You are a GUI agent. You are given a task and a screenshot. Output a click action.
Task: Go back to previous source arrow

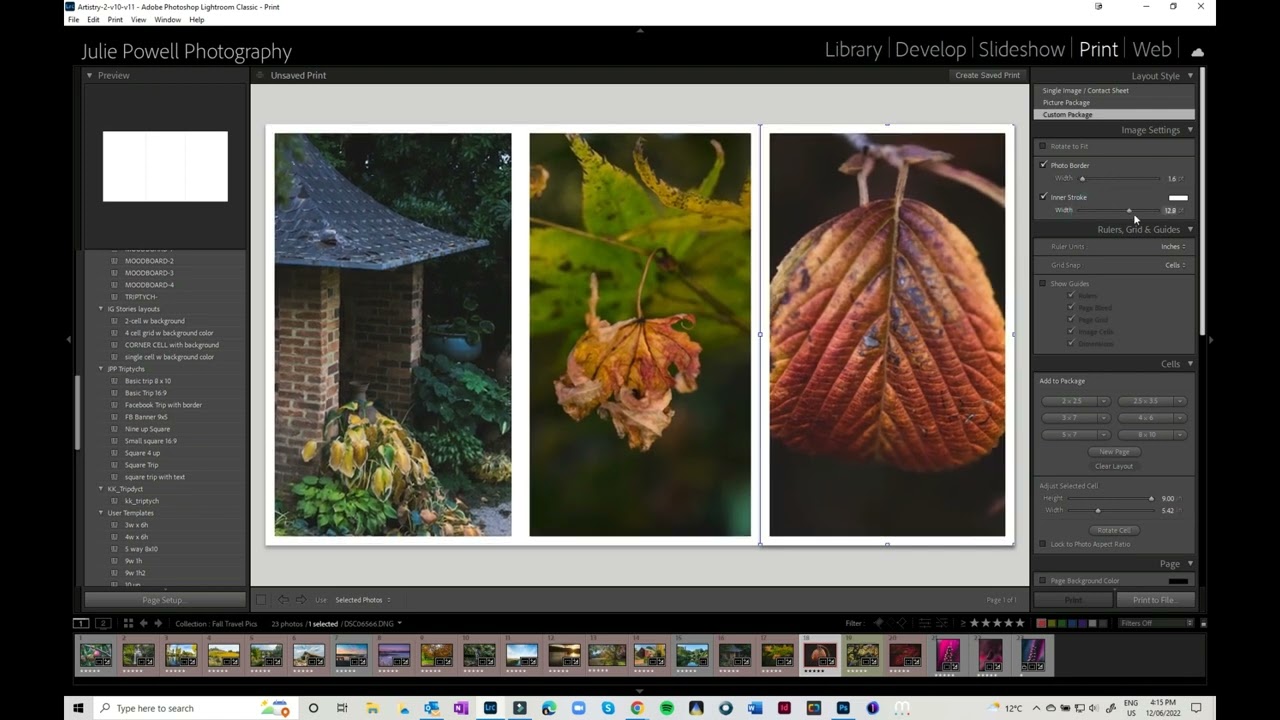(x=143, y=623)
